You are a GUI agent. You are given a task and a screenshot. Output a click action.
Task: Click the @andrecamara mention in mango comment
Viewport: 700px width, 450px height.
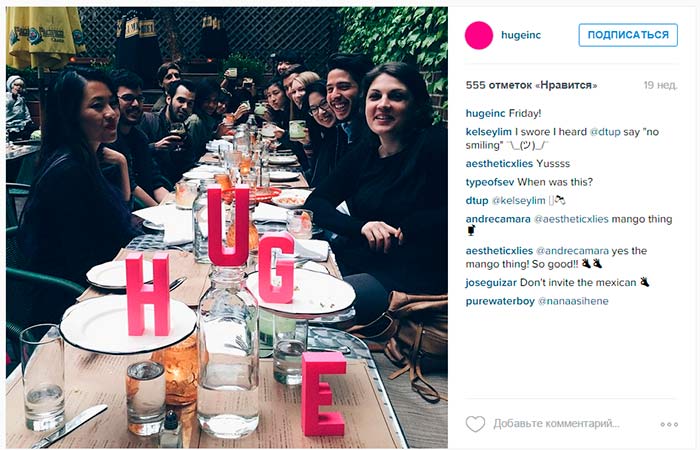[572, 250]
